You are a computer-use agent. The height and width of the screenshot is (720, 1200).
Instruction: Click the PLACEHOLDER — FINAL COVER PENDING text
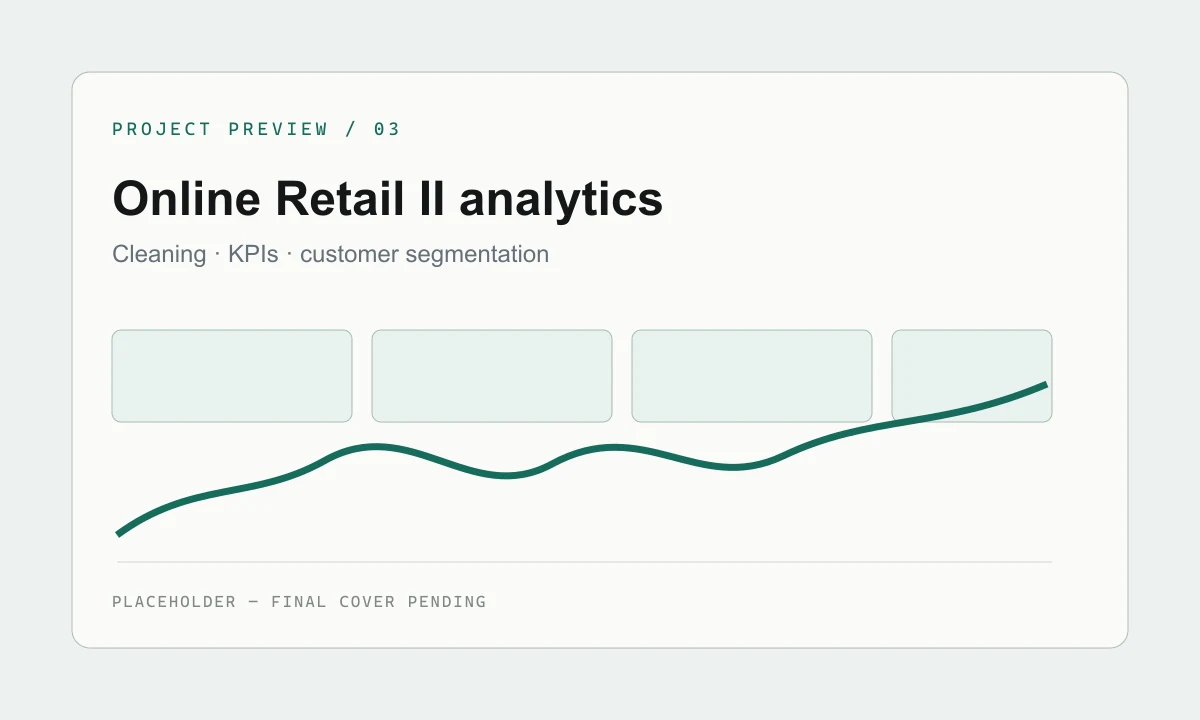tap(299, 602)
